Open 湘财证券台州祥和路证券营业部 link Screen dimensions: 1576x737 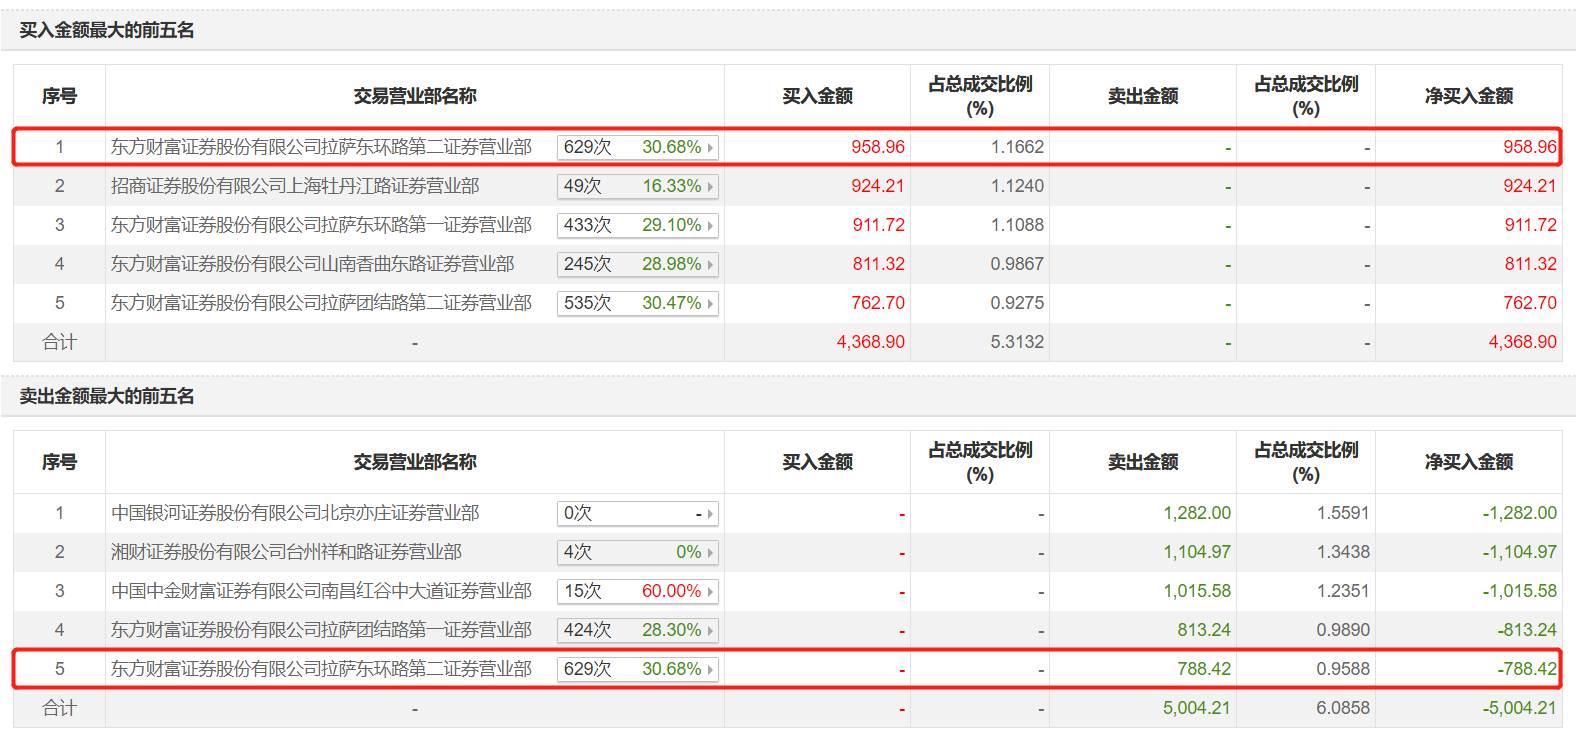[x=287, y=552]
